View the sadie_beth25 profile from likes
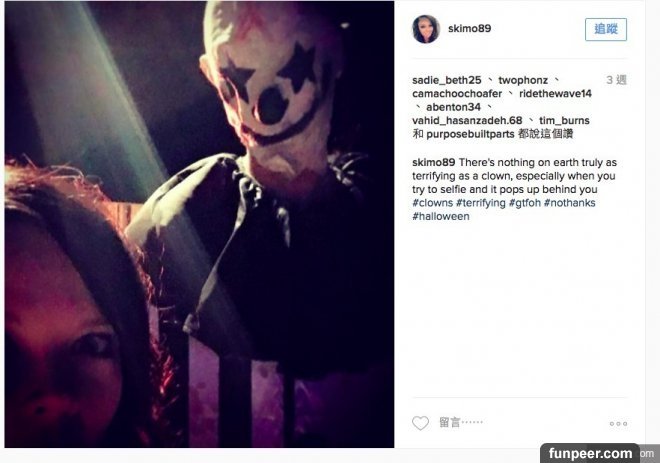Viewport: 660px width, 463px height. (447, 80)
